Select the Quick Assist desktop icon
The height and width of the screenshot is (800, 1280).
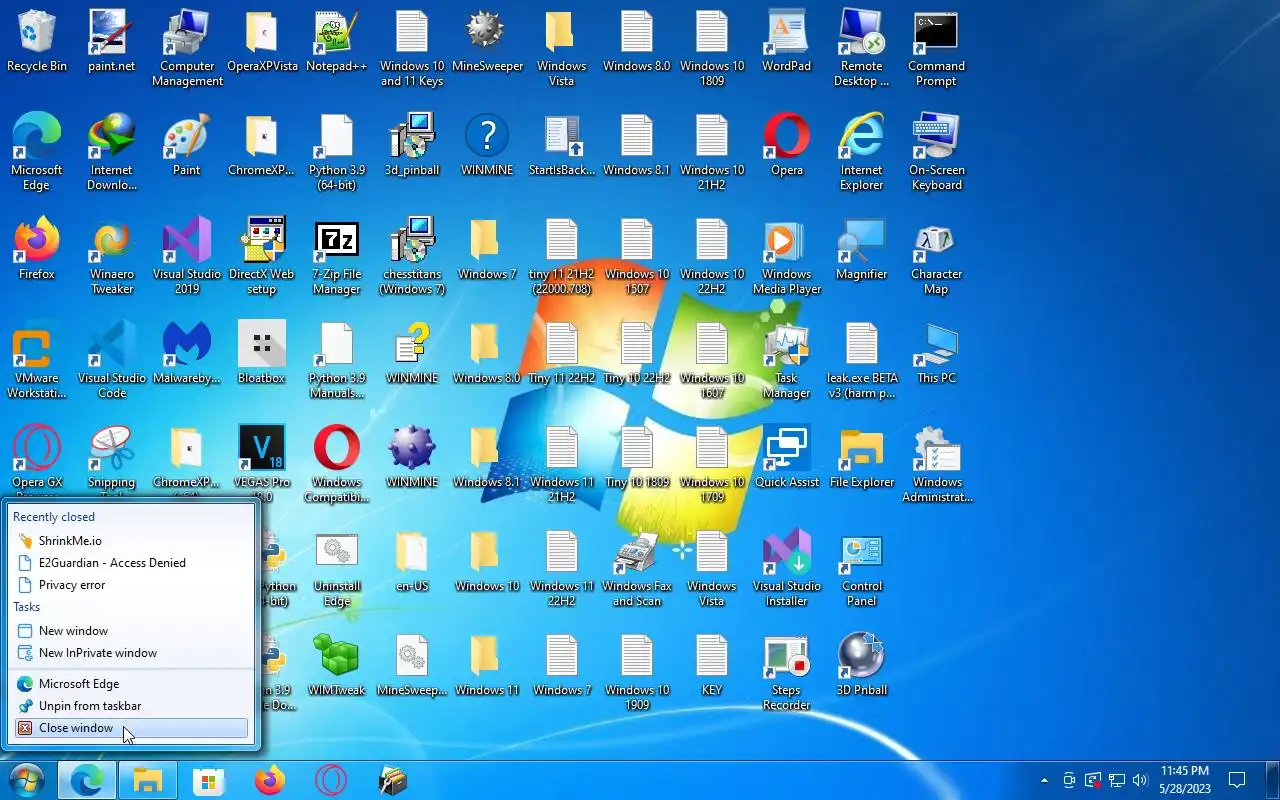point(787,458)
